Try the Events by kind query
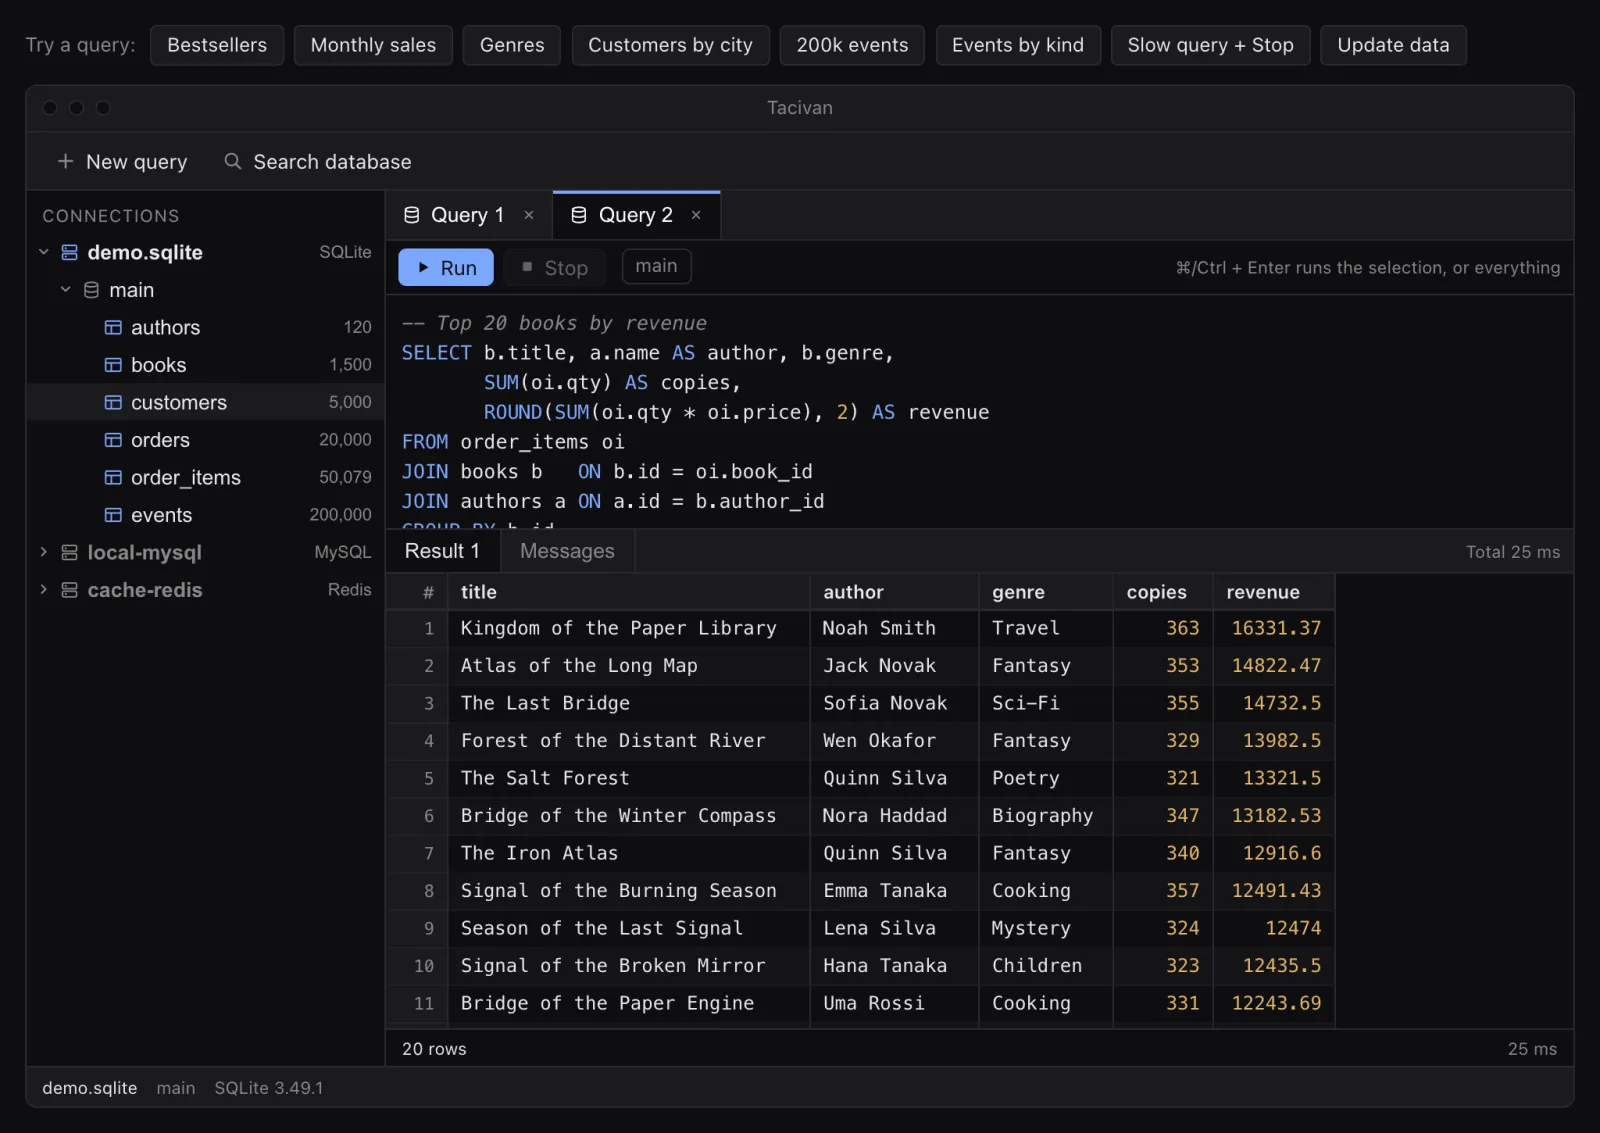 point(1018,45)
